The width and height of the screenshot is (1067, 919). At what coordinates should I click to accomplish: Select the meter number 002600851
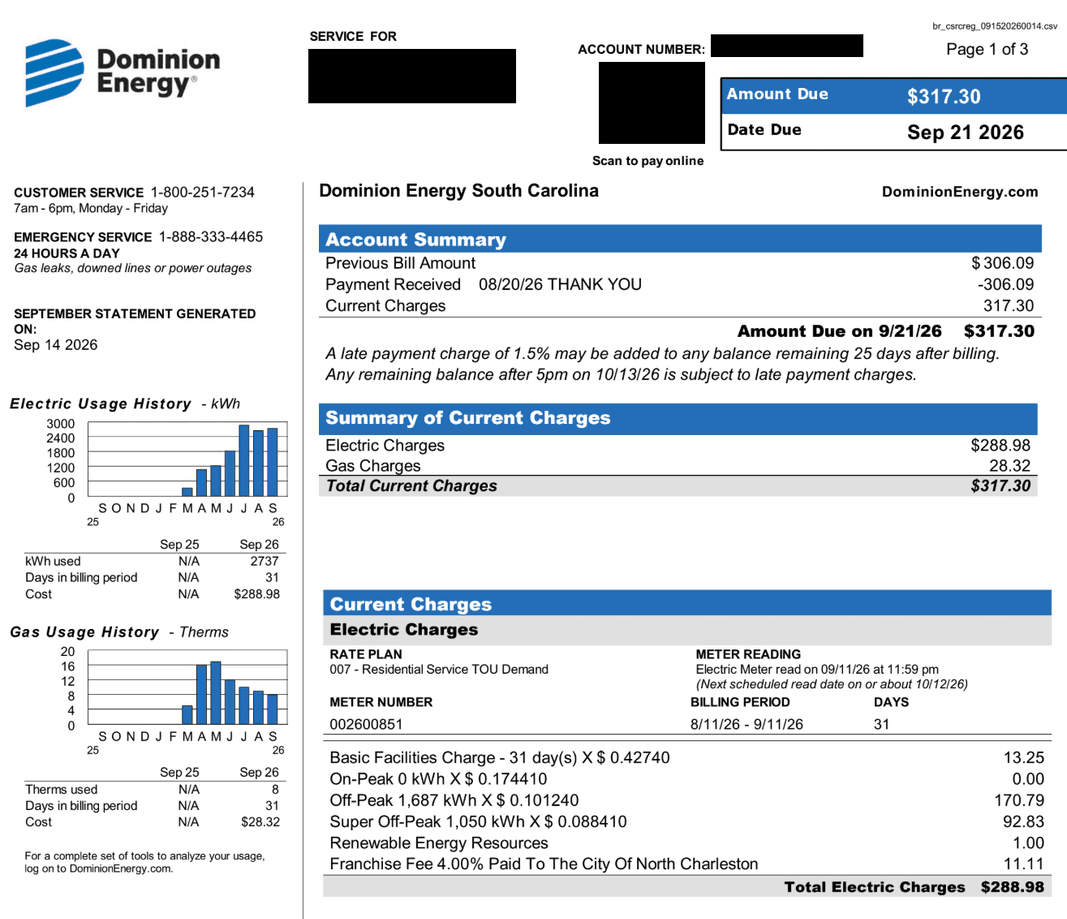coord(366,724)
